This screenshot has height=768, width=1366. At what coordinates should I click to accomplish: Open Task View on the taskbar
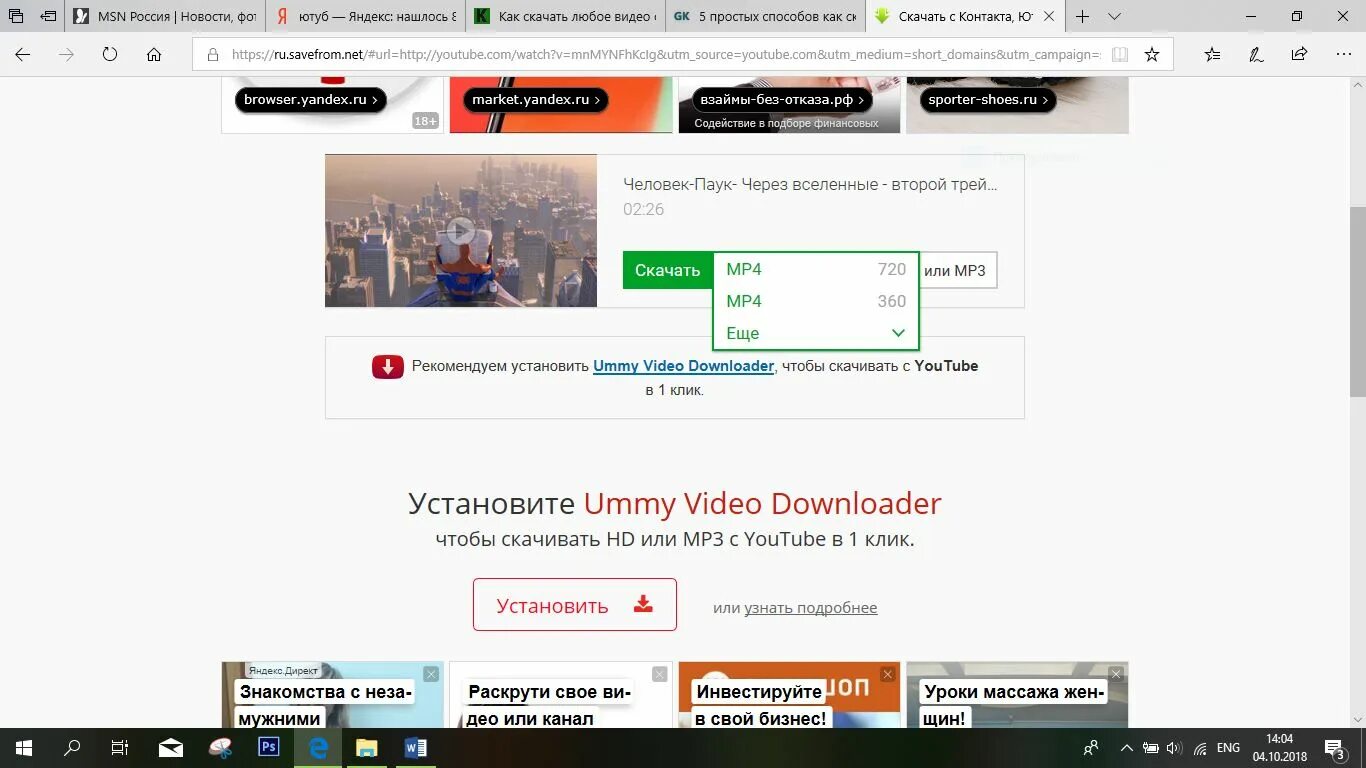pos(119,747)
